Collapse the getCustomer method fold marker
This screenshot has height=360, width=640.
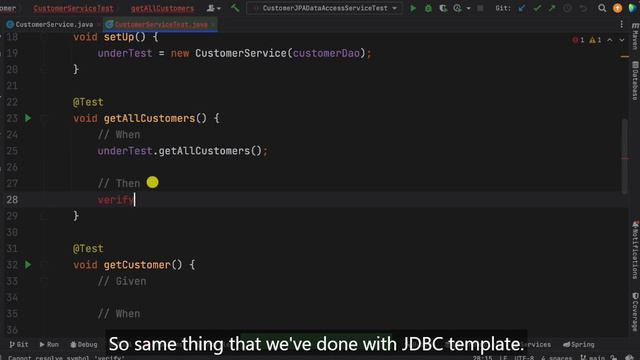coord(44,265)
